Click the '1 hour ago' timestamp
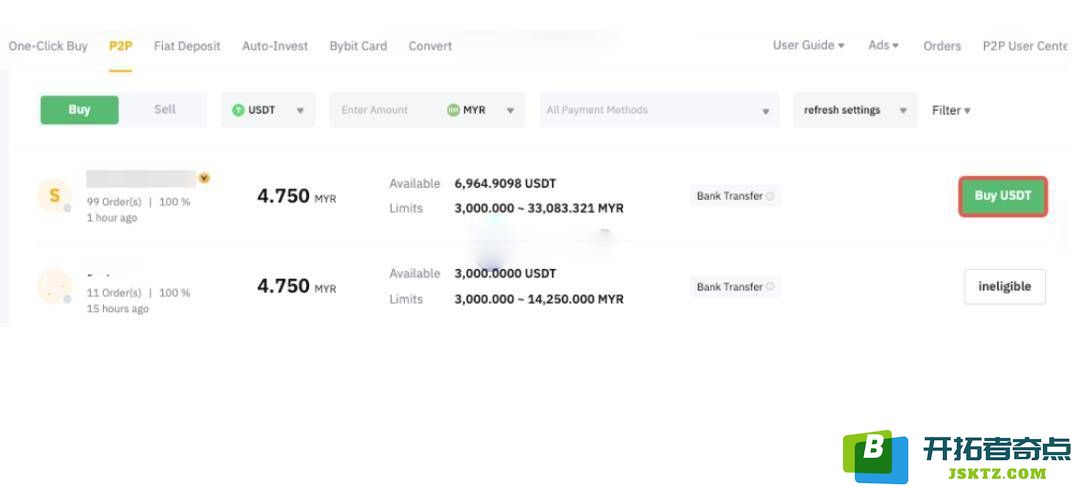The height and width of the screenshot is (487, 1083). pyautogui.click(x=112, y=218)
